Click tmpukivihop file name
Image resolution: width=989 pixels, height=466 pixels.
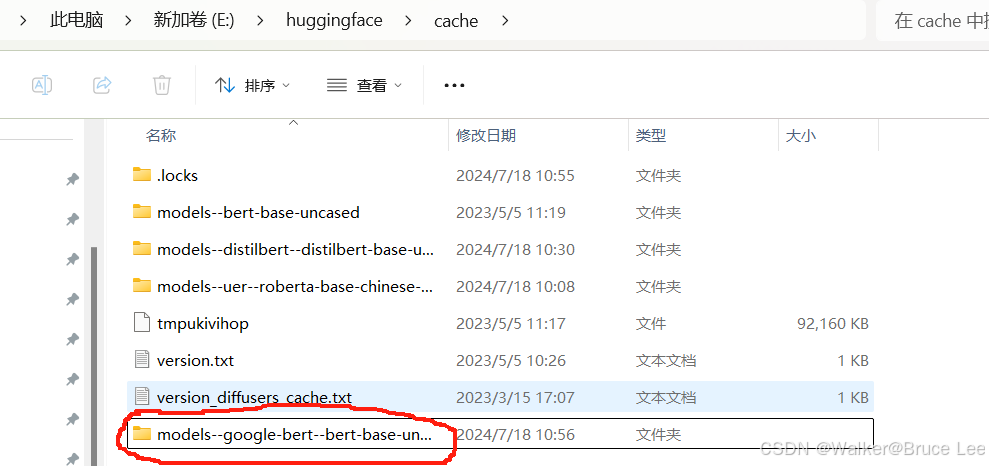point(203,324)
